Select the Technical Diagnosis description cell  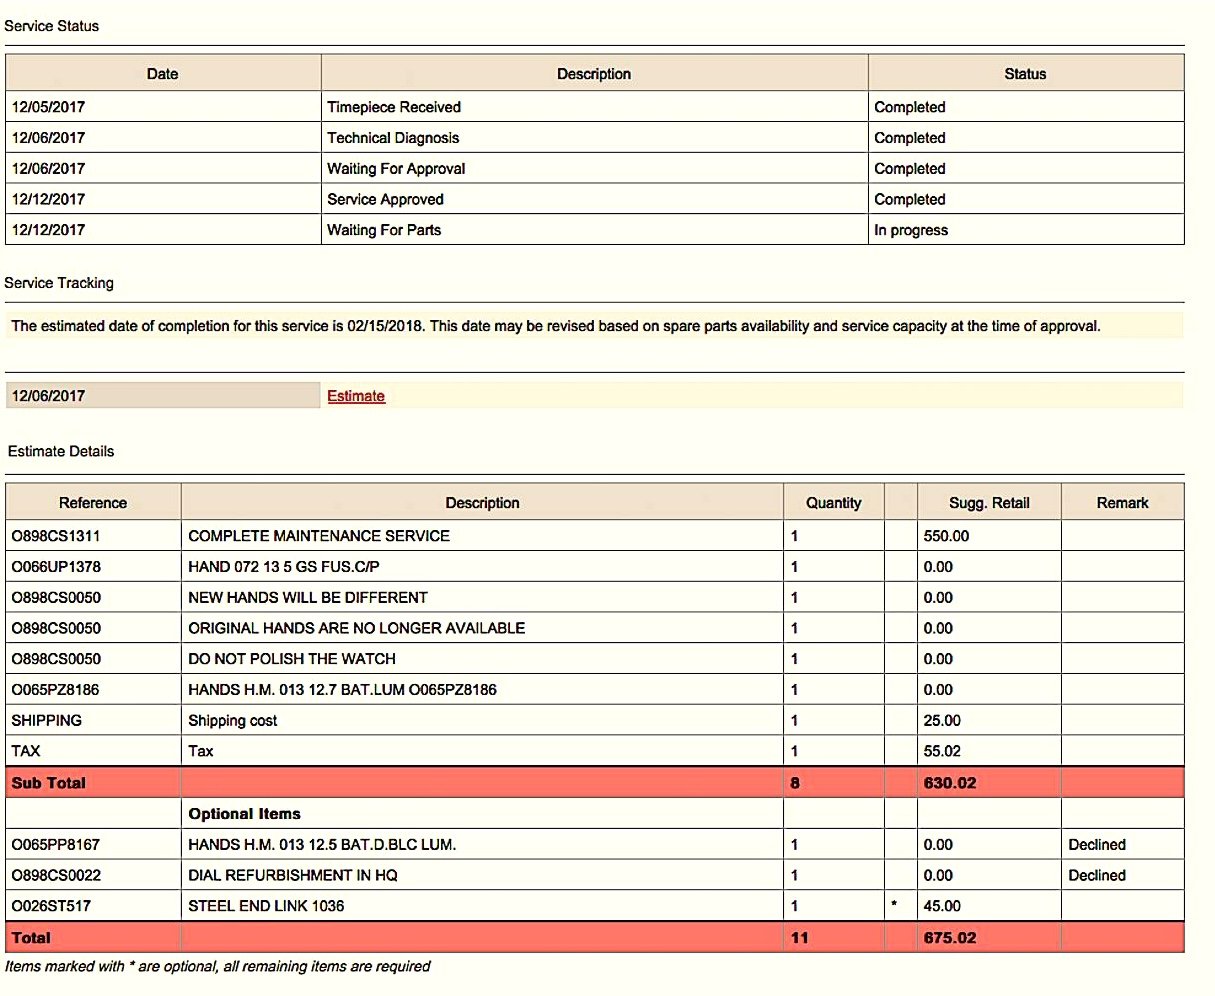393,138
